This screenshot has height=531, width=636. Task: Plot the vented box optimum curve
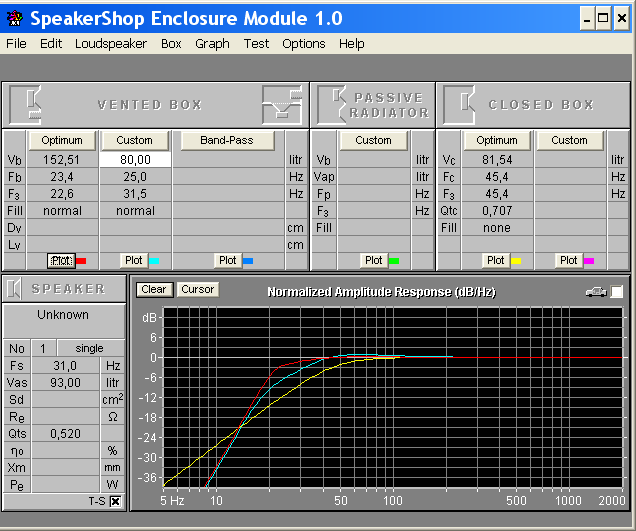click(61, 260)
